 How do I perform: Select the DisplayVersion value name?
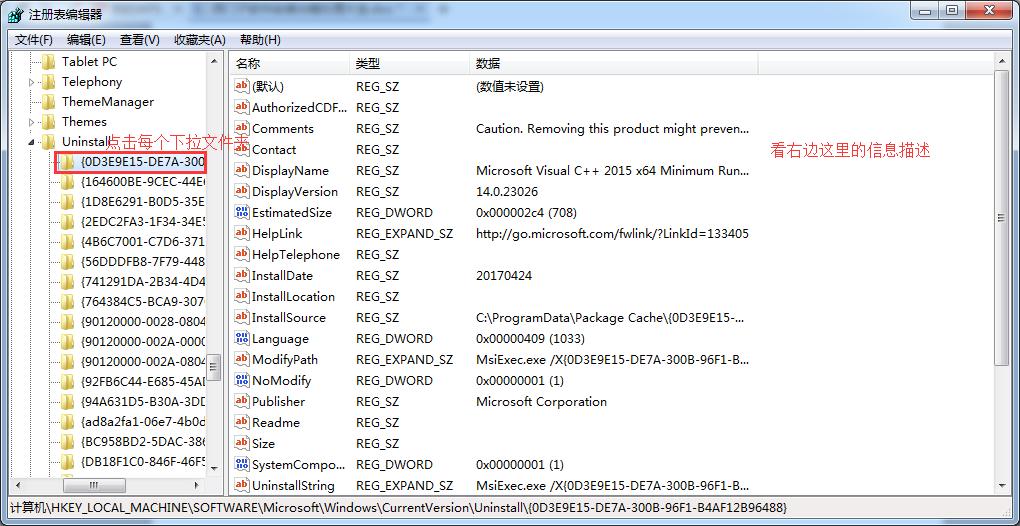(x=295, y=191)
